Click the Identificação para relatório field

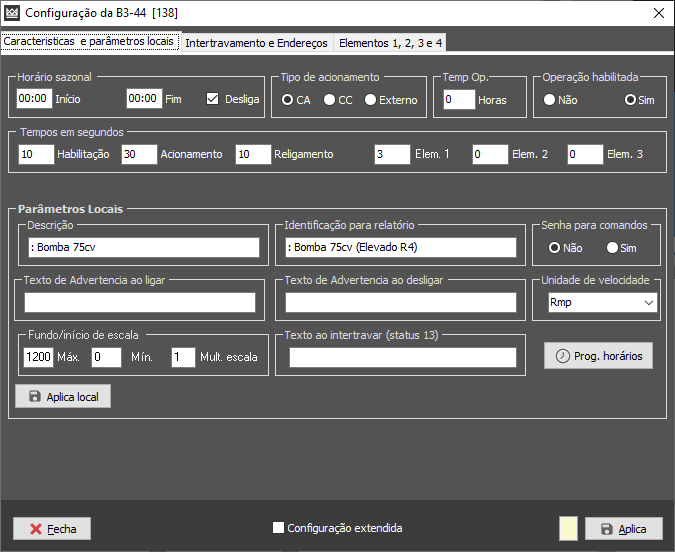click(400, 248)
